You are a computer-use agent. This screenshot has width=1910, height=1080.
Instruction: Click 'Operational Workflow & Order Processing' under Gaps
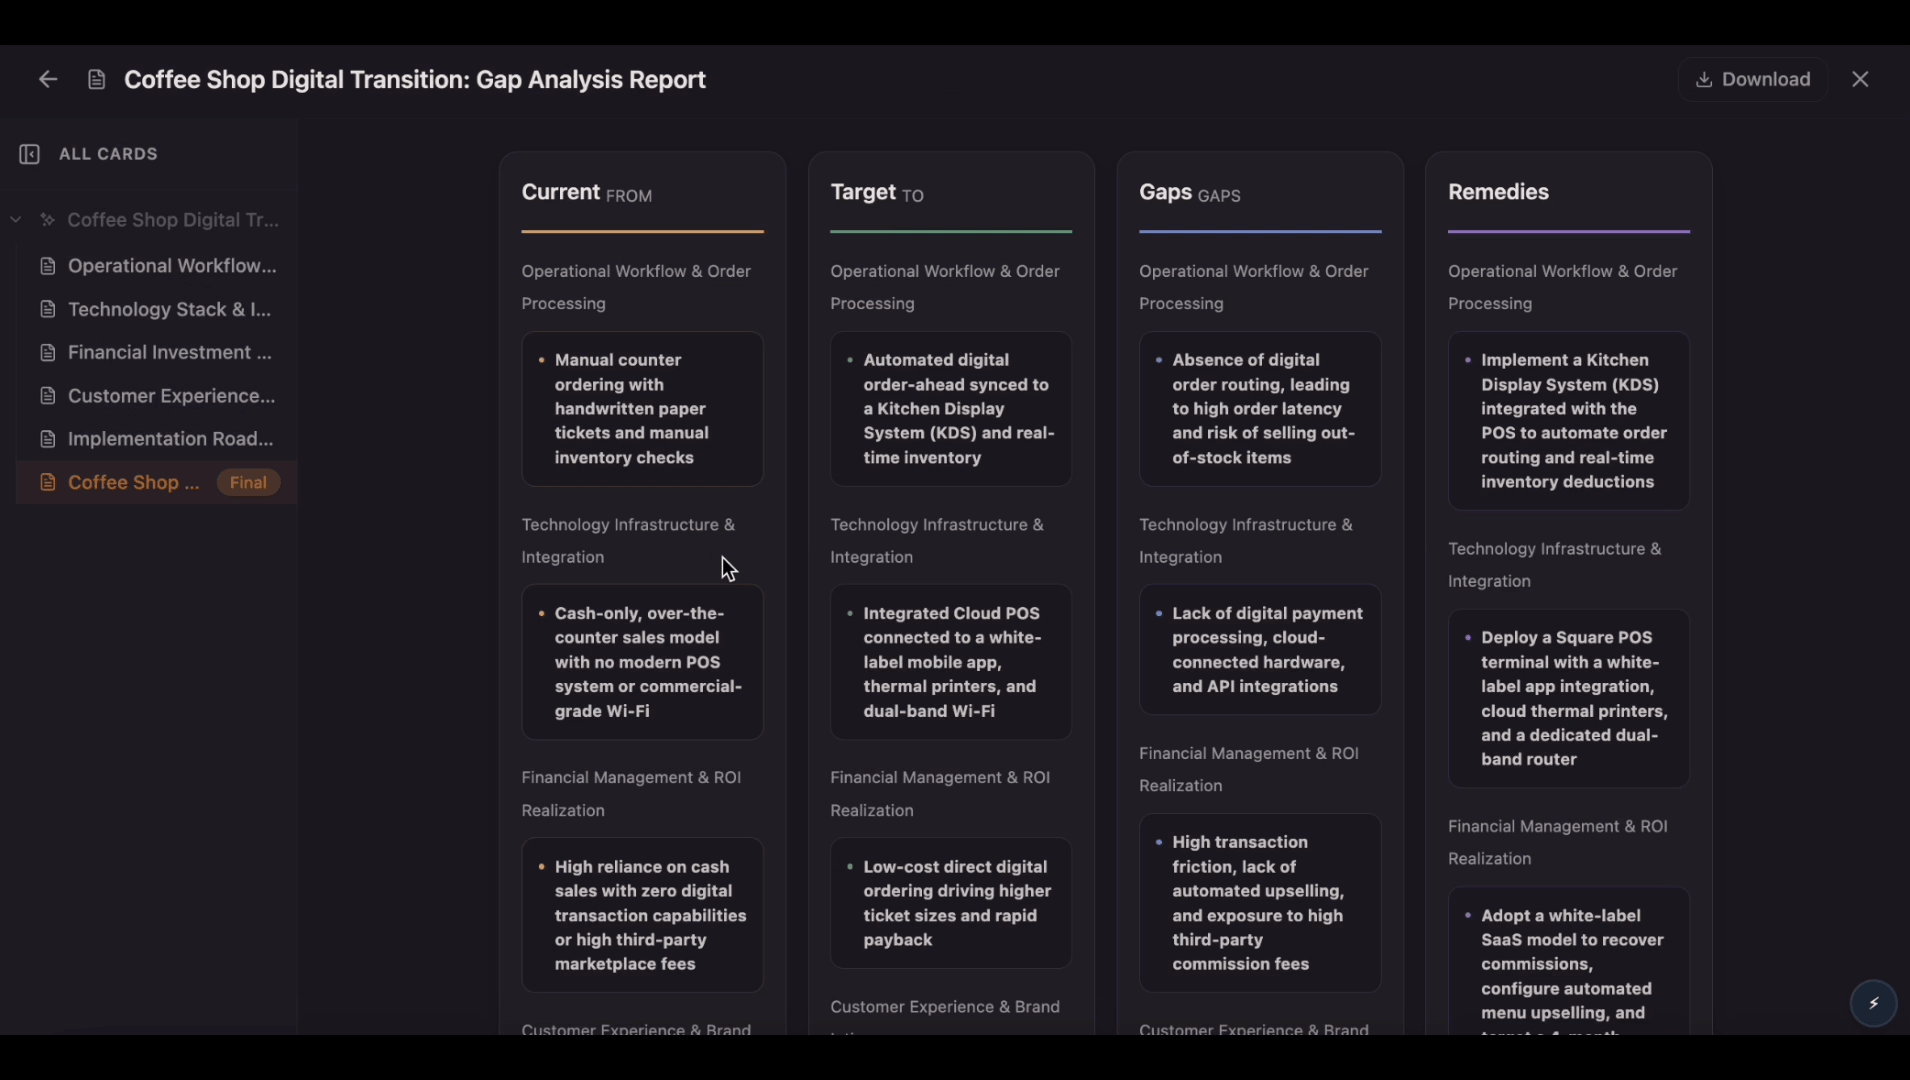[1254, 287]
